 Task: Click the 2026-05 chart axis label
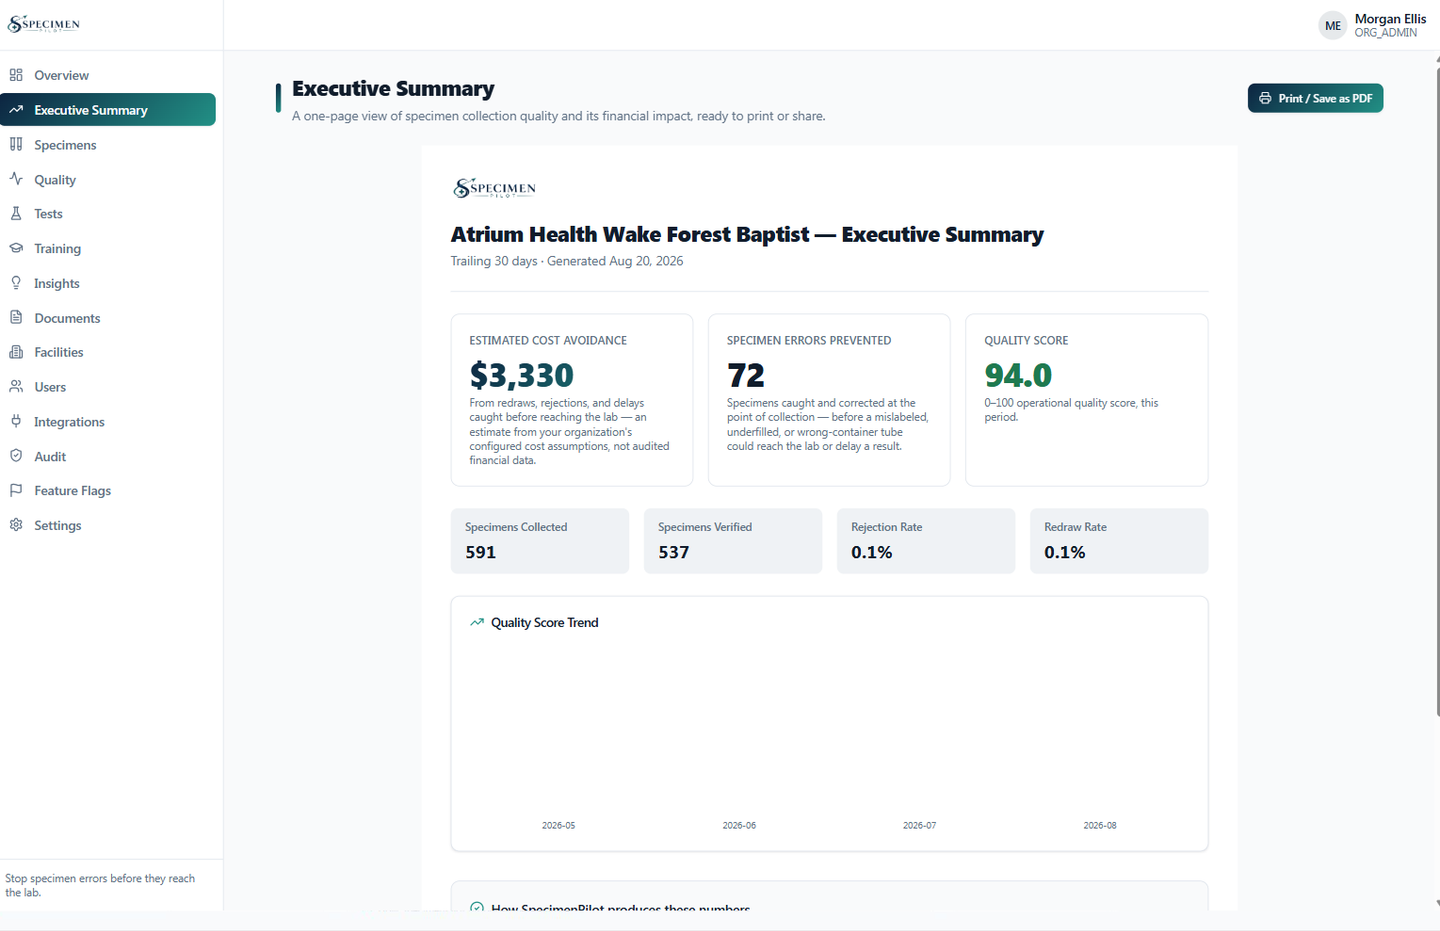(x=558, y=826)
